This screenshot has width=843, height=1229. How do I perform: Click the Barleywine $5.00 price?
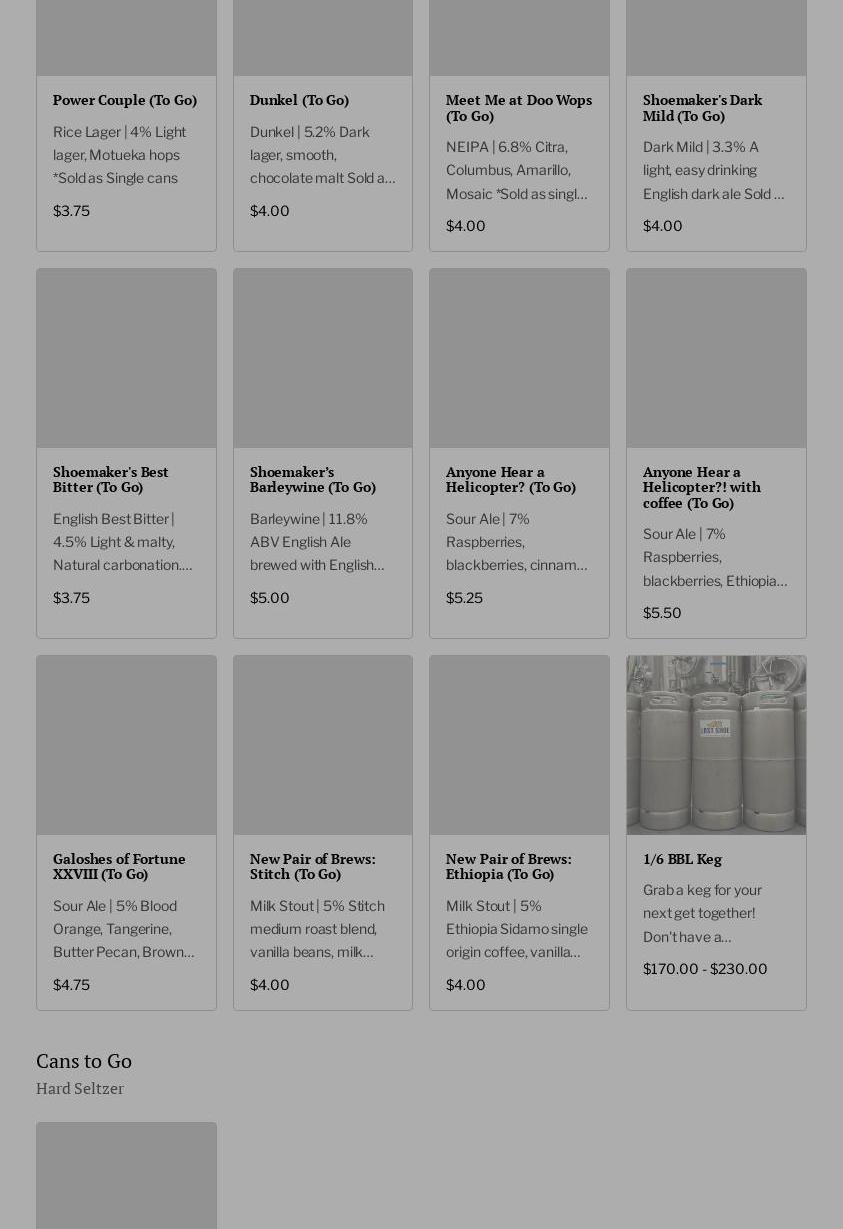coord(269,598)
